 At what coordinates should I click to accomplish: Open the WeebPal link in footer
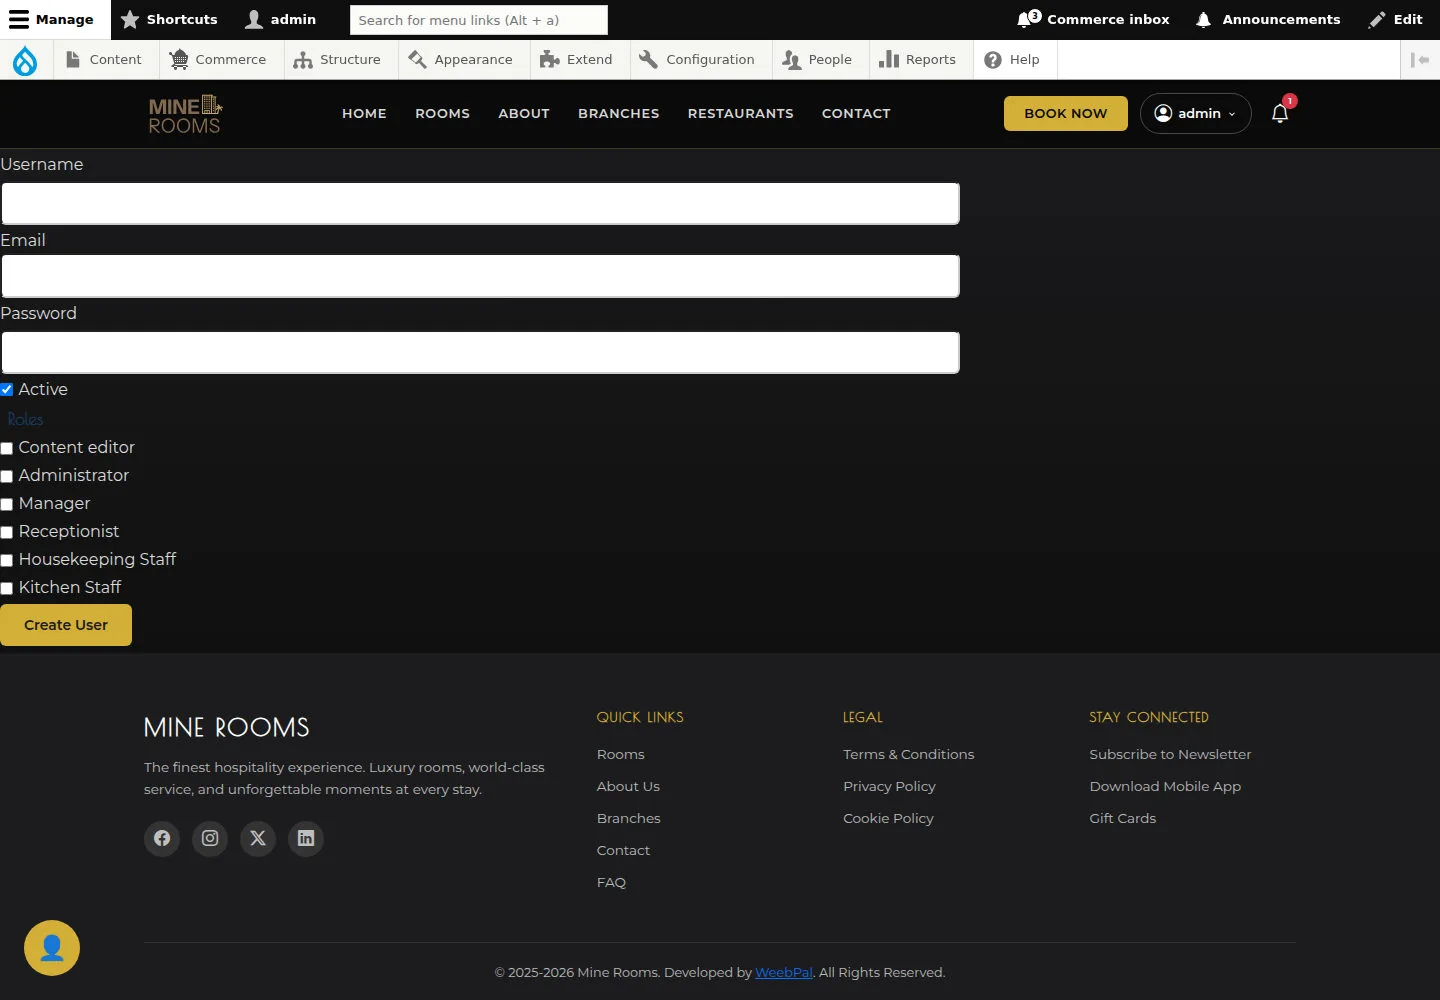point(784,972)
